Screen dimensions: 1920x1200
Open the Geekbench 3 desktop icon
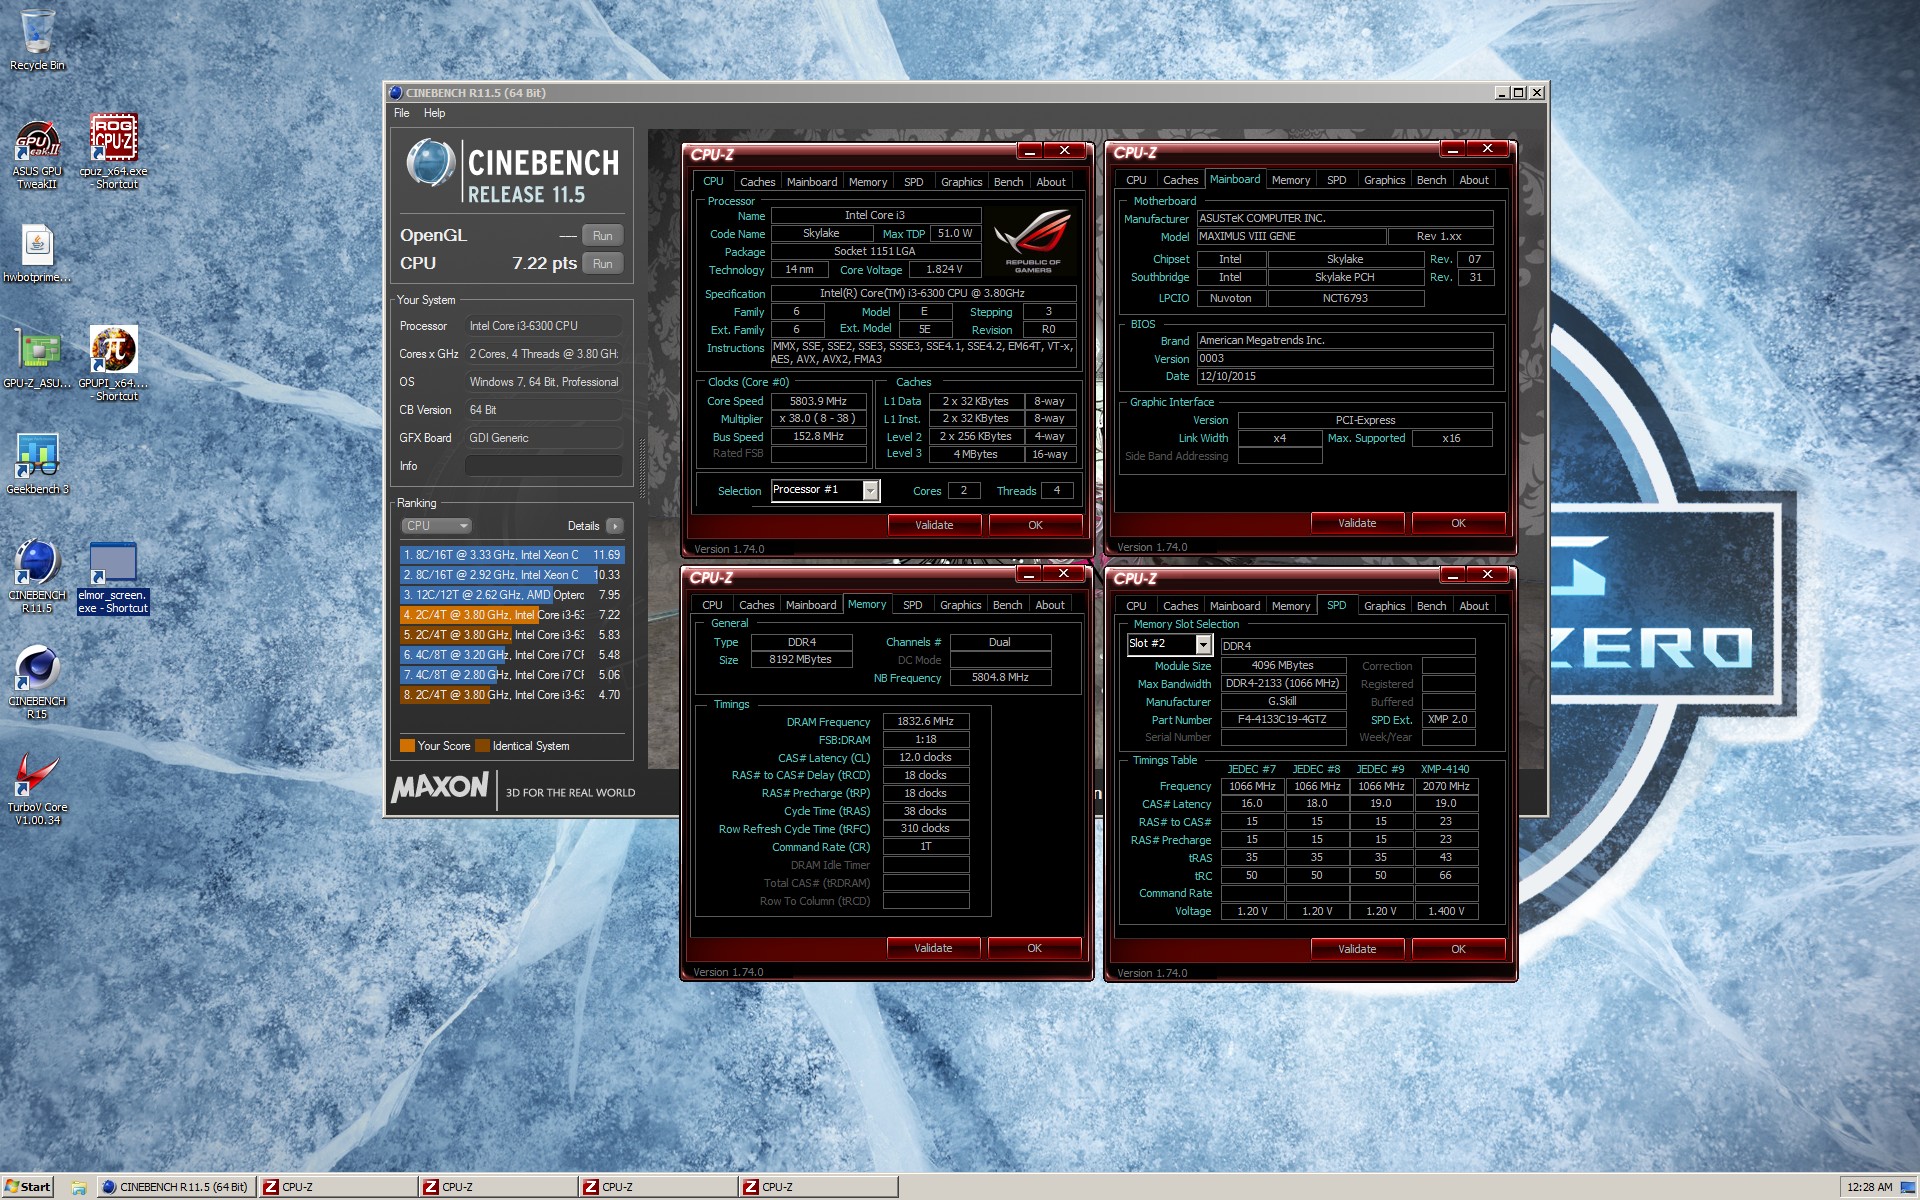[37, 465]
